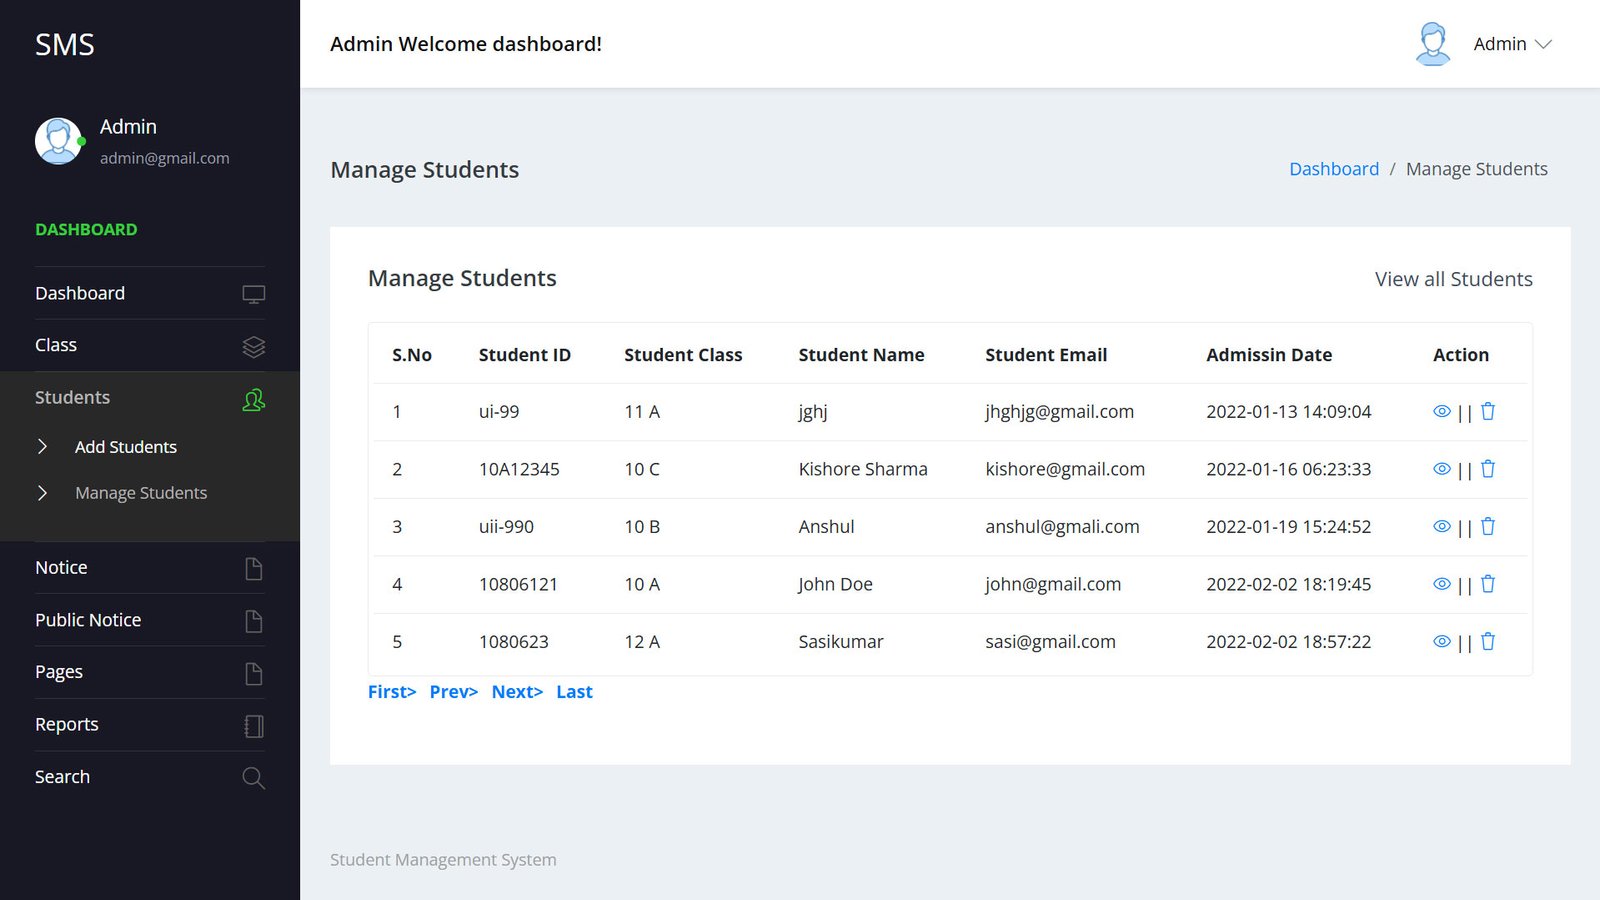The width and height of the screenshot is (1600, 900).
Task: Collapse the Students sidebar menu
Action: pyautogui.click(x=150, y=398)
